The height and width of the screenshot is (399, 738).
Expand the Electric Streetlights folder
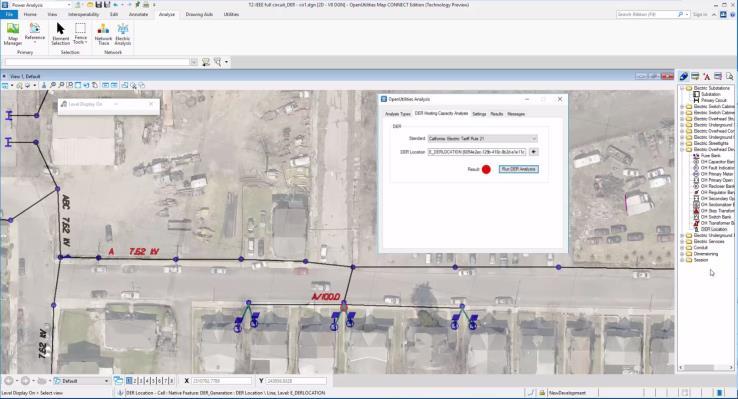(682, 143)
